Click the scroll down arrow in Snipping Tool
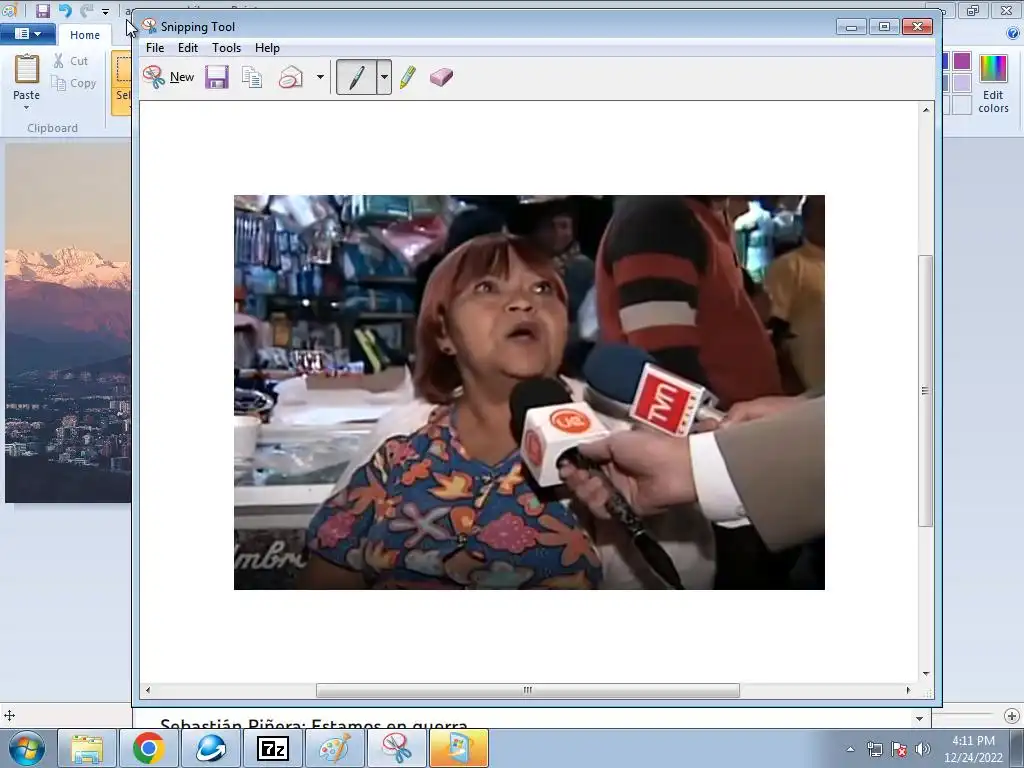Image resolution: width=1024 pixels, height=768 pixels. pyautogui.click(x=926, y=674)
